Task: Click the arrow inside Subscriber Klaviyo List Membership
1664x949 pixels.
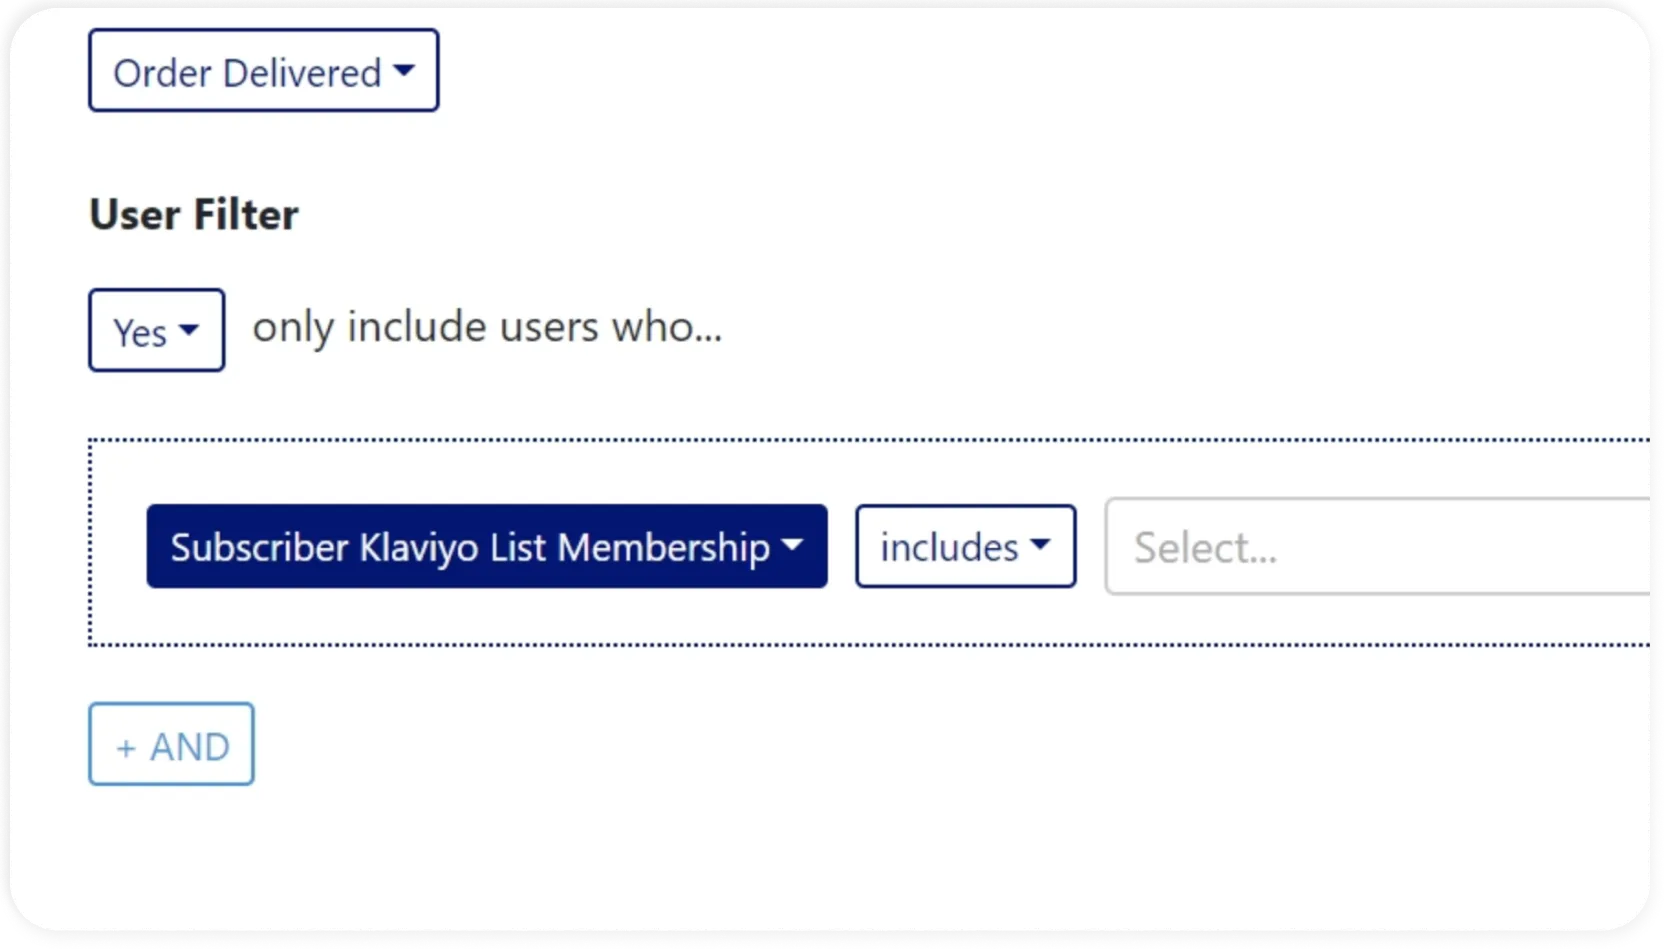Action: click(x=793, y=546)
